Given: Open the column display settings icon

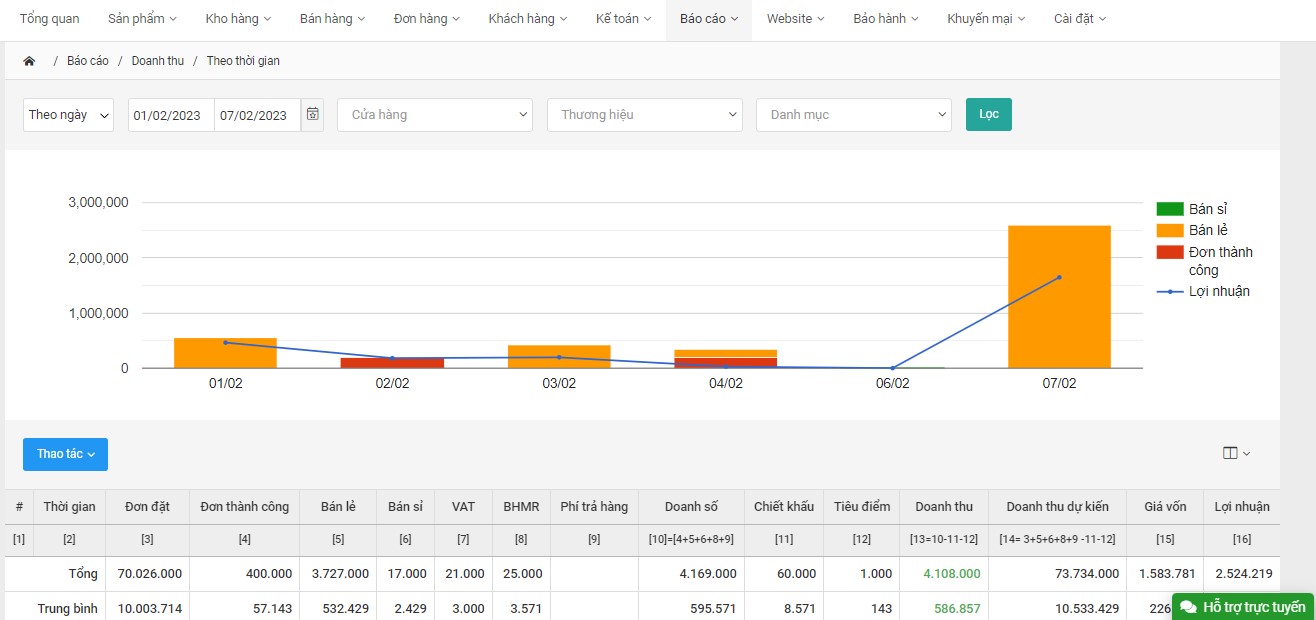Looking at the screenshot, I should click(x=1236, y=453).
